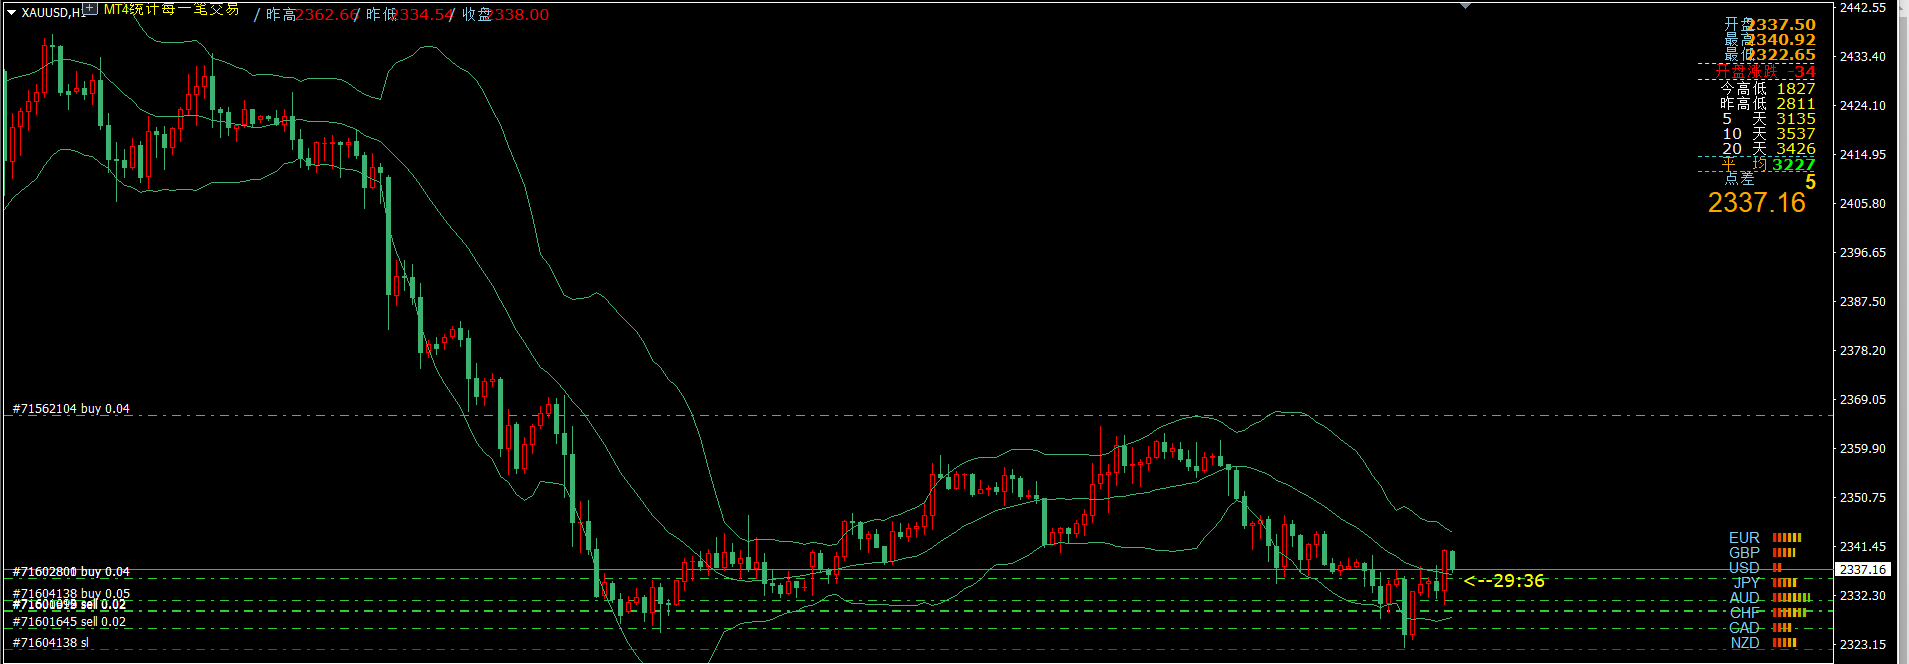1909x664 pixels.
Task: Click the 昨低 2334.54 value
Action: (410, 15)
